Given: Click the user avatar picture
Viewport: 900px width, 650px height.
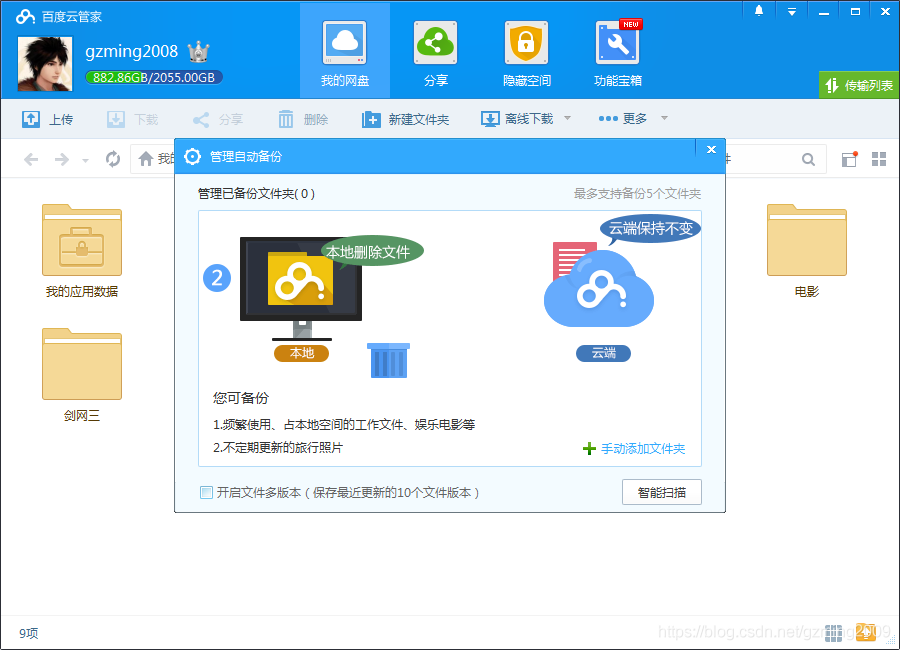Looking at the screenshot, I should [x=45, y=64].
